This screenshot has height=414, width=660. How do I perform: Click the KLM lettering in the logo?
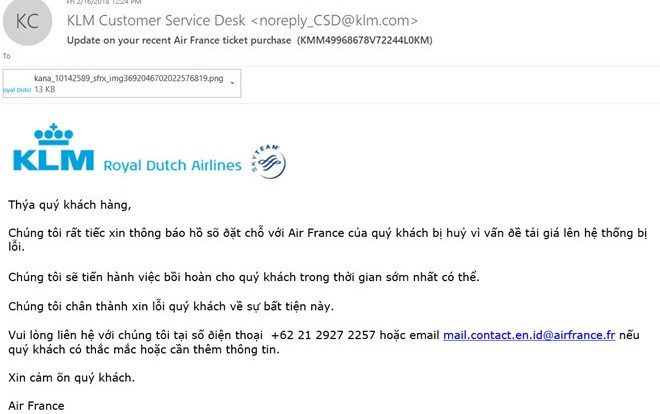(x=53, y=160)
